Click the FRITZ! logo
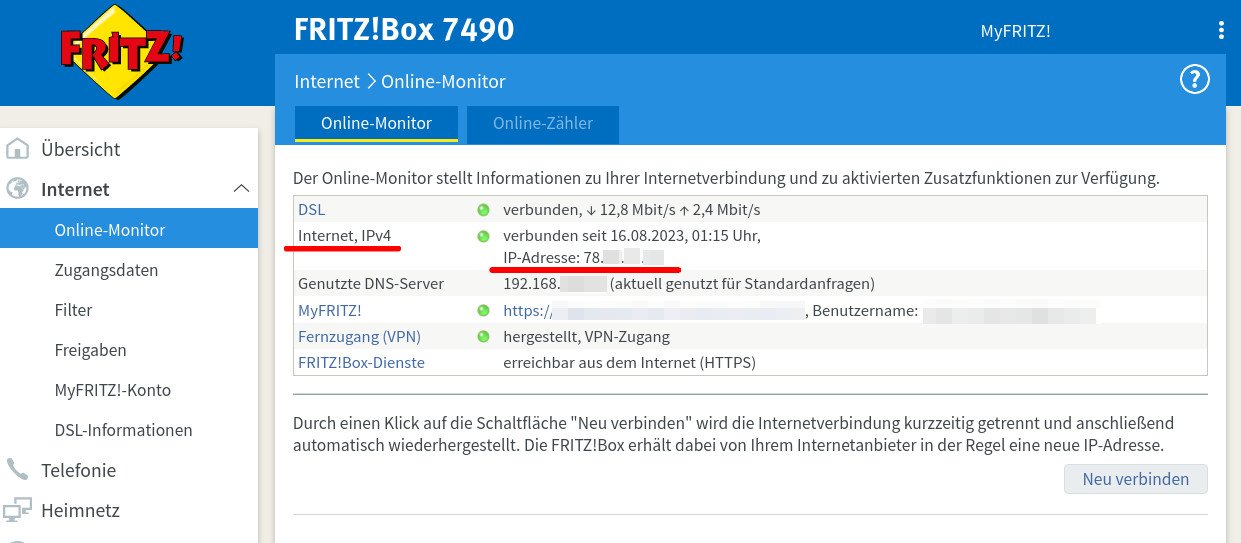 pos(123,51)
